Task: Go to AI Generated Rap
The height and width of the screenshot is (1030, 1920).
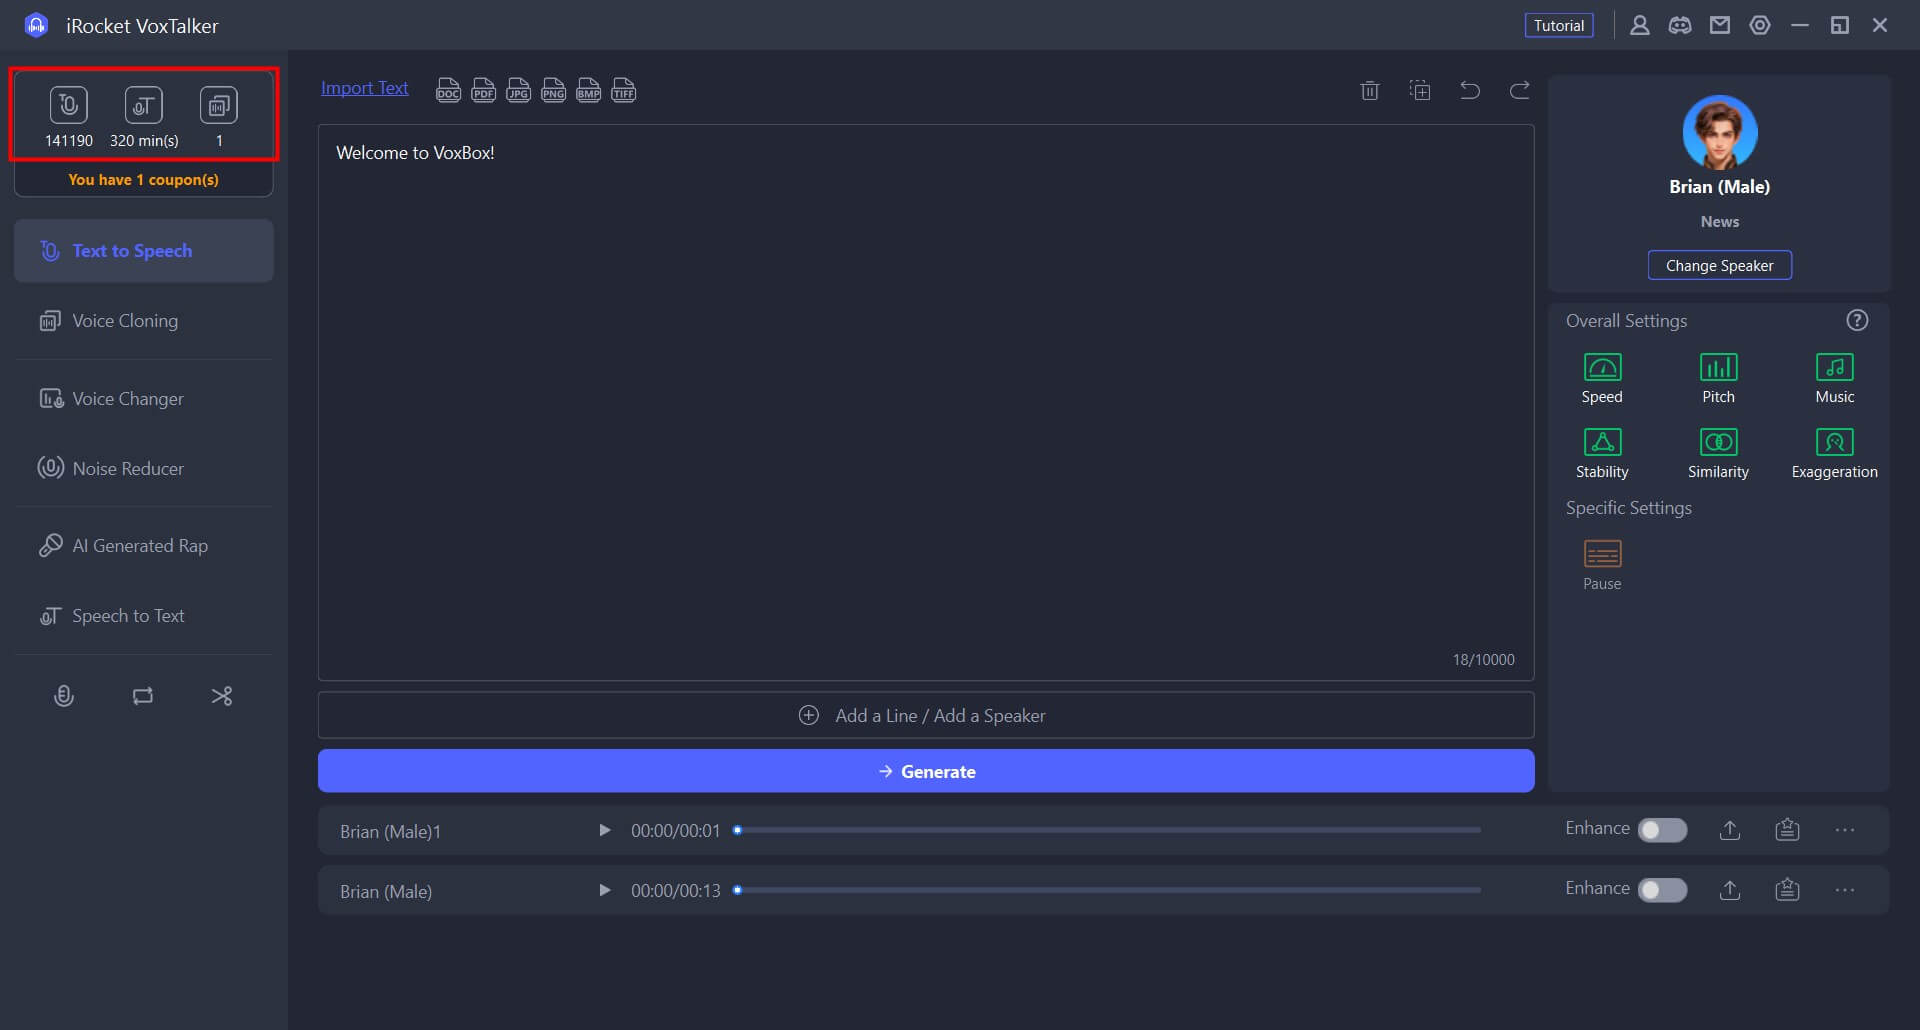Action: 144,546
